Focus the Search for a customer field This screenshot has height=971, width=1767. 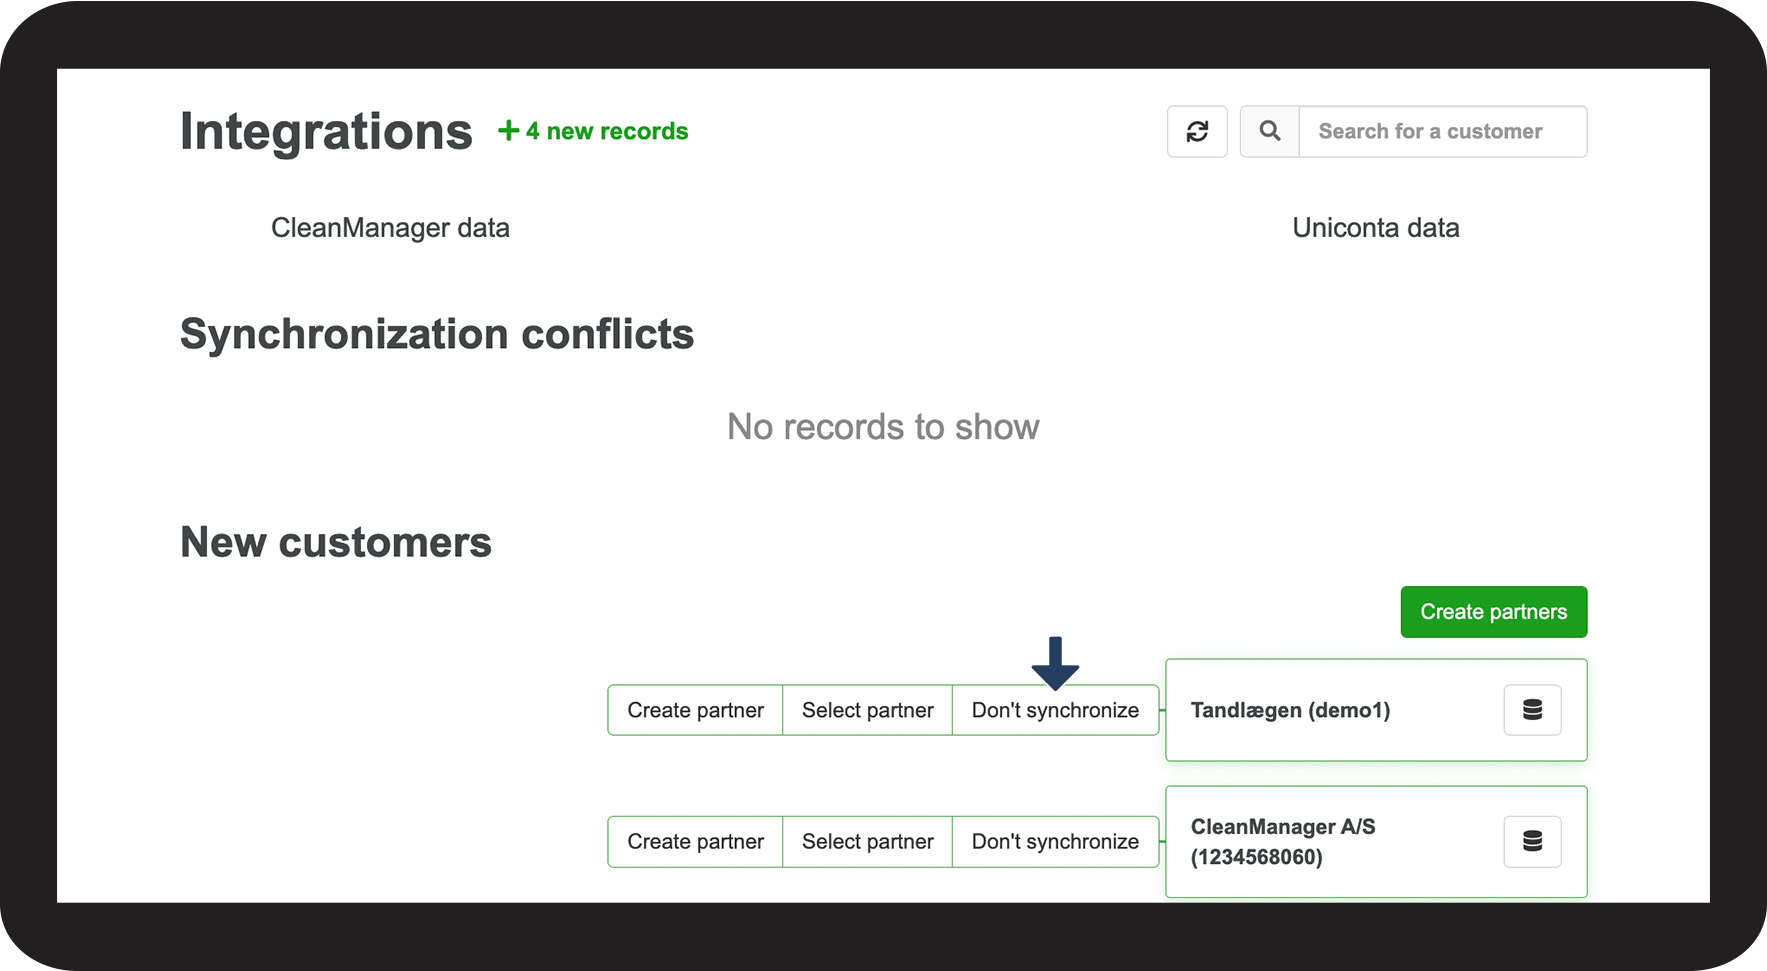(1443, 131)
